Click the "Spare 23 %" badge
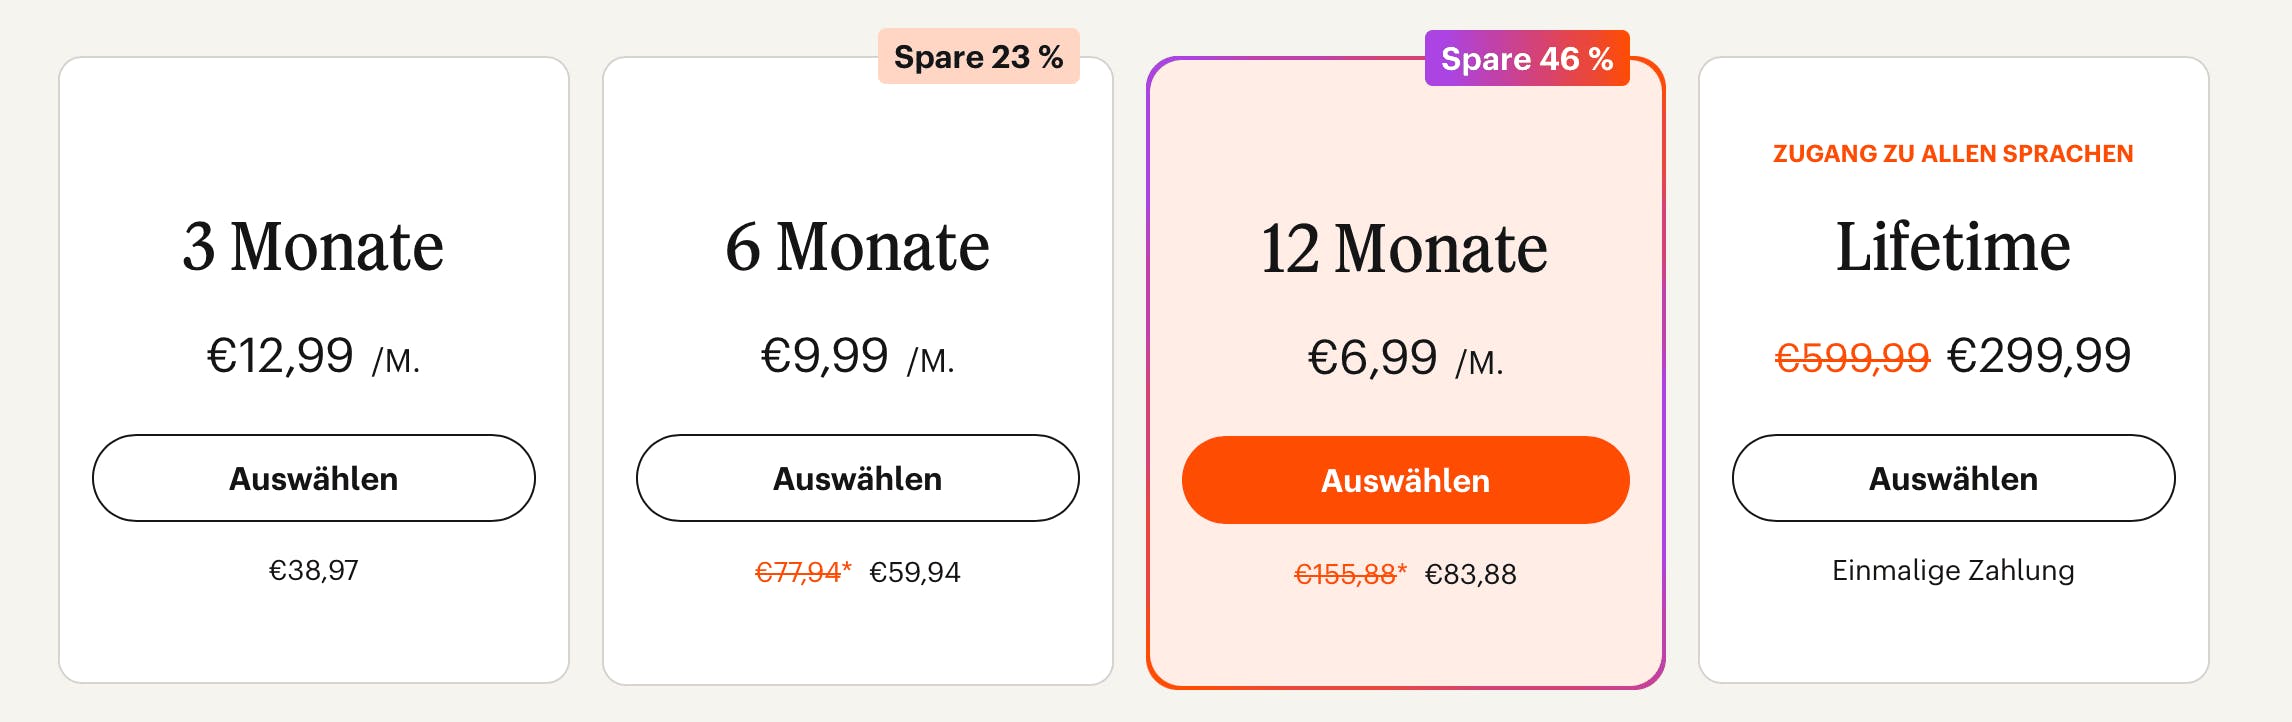The image size is (2292, 722). click(978, 57)
